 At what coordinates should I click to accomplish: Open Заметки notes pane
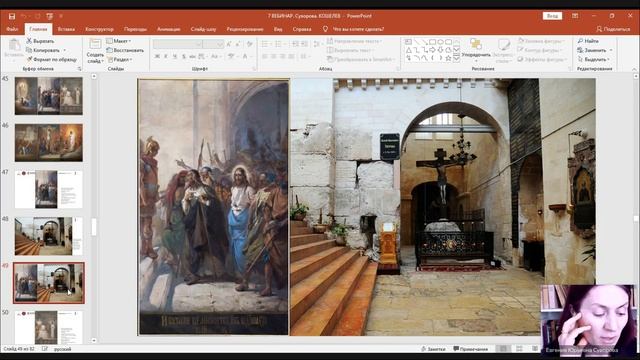click(x=433, y=349)
